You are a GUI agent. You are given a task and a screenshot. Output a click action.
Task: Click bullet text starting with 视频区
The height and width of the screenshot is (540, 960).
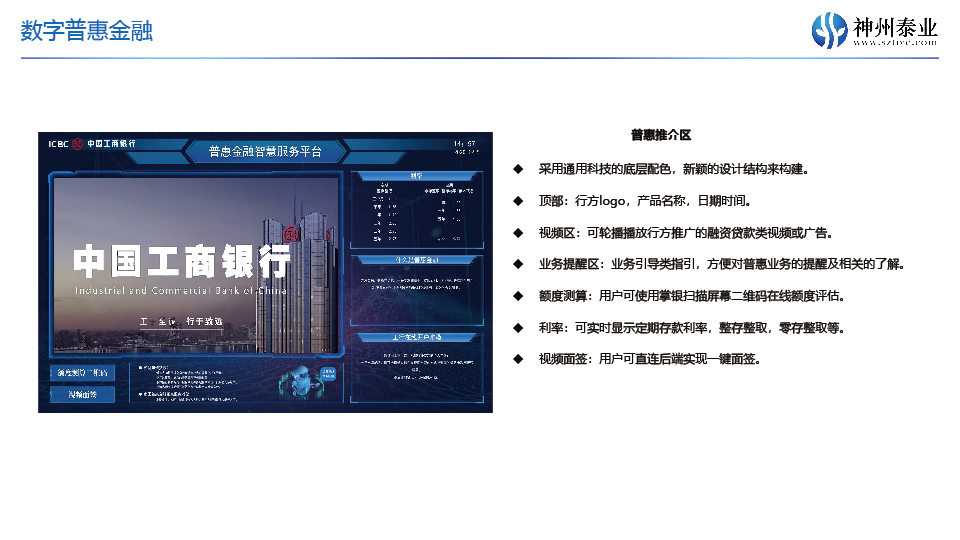click(x=686, y=233)
